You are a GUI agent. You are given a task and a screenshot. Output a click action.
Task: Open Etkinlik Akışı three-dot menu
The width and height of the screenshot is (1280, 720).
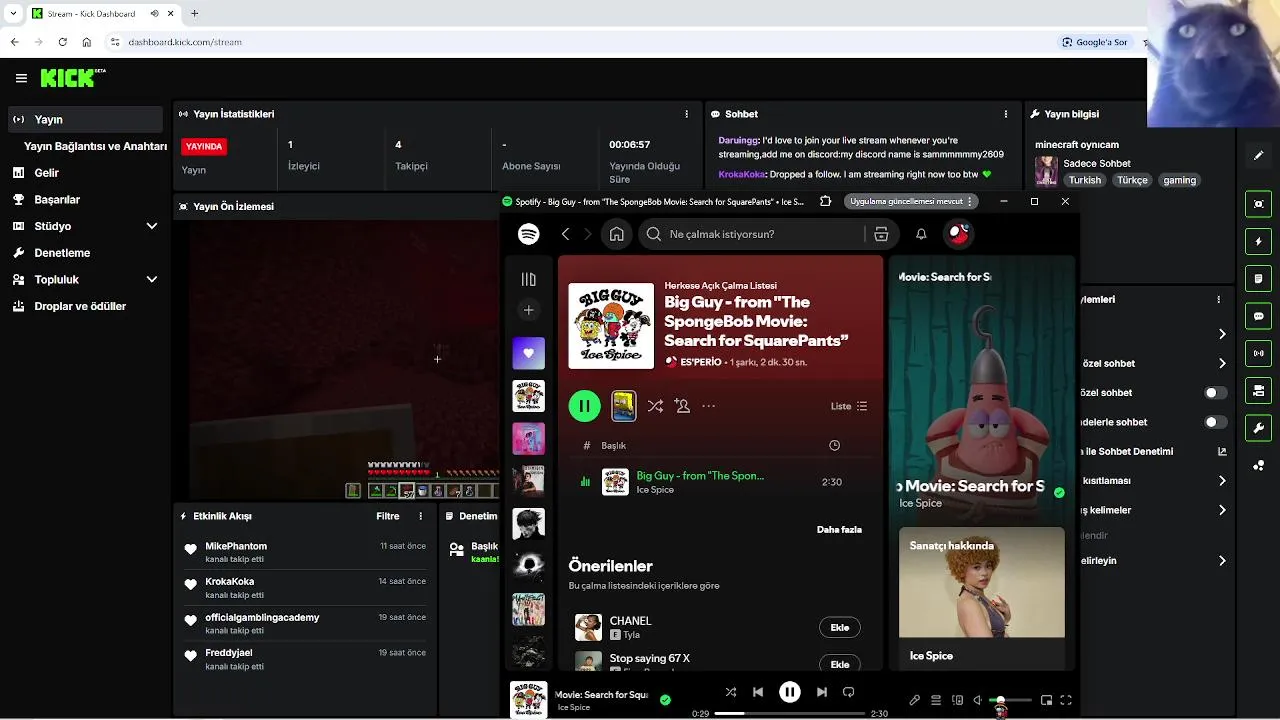click(420, 516)
